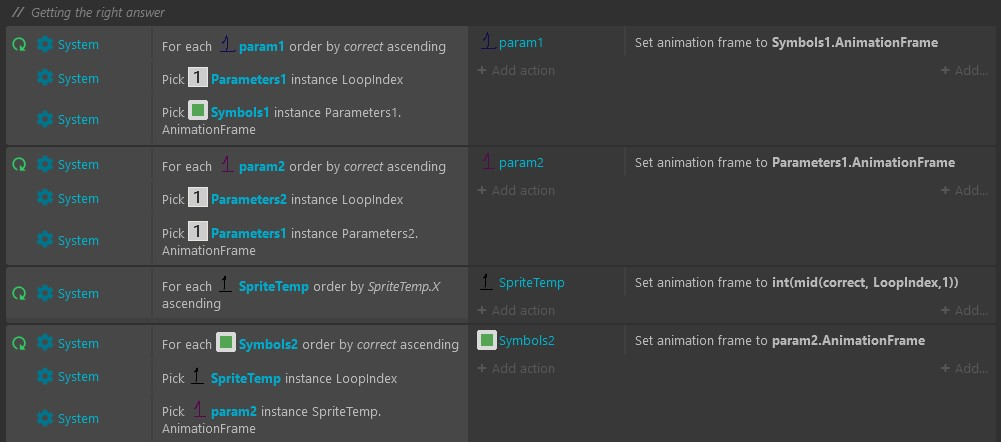The height and width of the screenshot is (442, 1001).
Task: Click 'Add action' under the param1 action
Action: pyautogui.click(x=516, y=70)
